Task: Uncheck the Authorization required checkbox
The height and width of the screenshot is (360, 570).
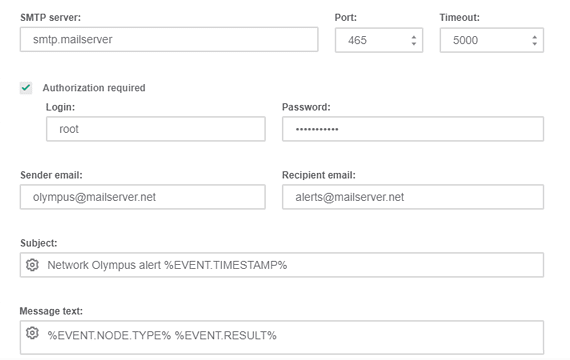Action: 26,88
